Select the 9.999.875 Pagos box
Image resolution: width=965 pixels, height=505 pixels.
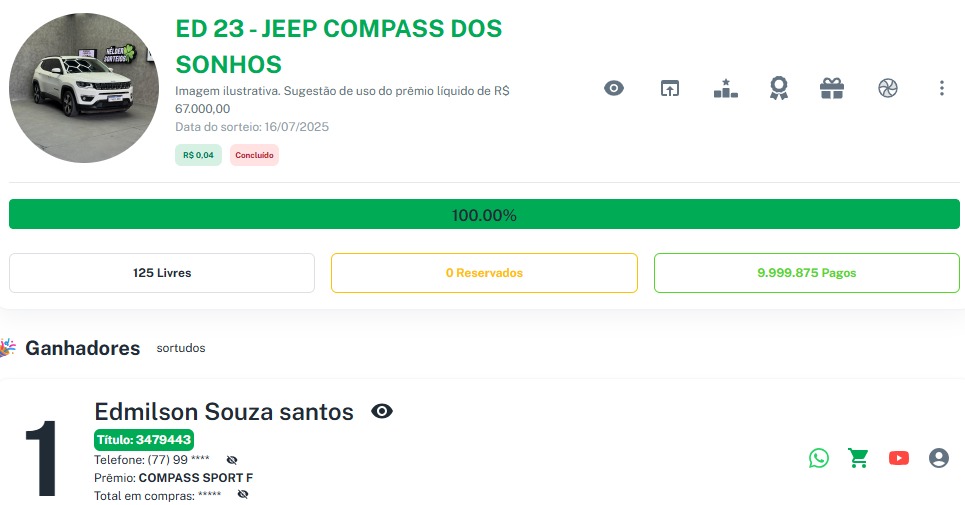(806, 273)
